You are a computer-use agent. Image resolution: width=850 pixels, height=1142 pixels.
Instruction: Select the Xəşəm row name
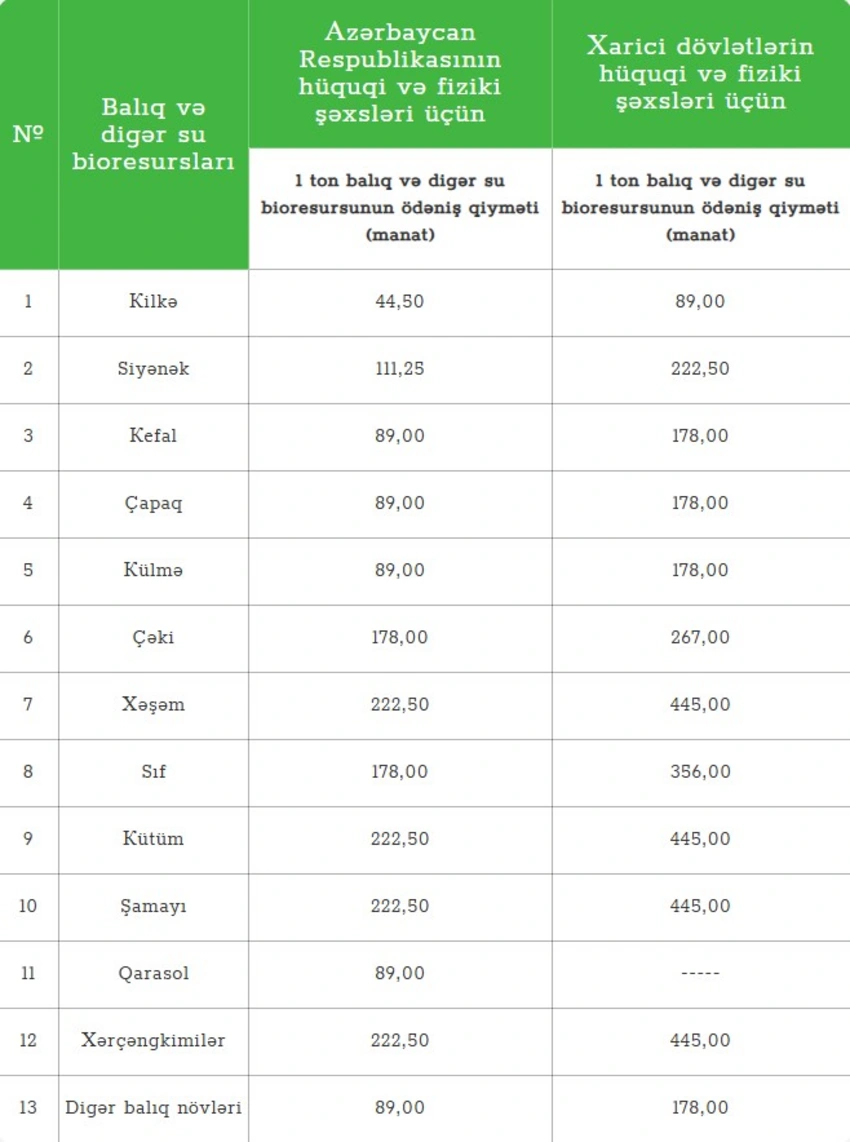pos(153,704)
